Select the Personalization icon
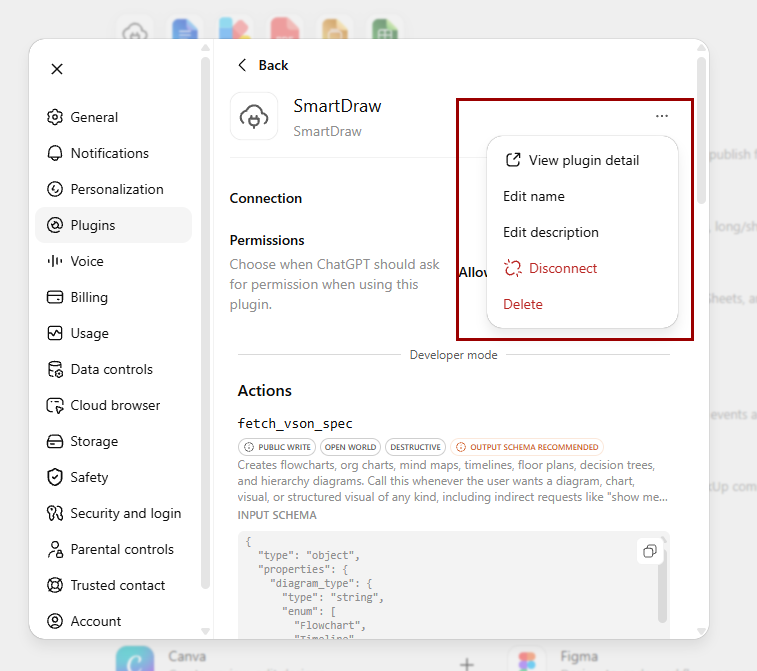Image resolution: width=757 pixels, height=671 pixels. 55,189
